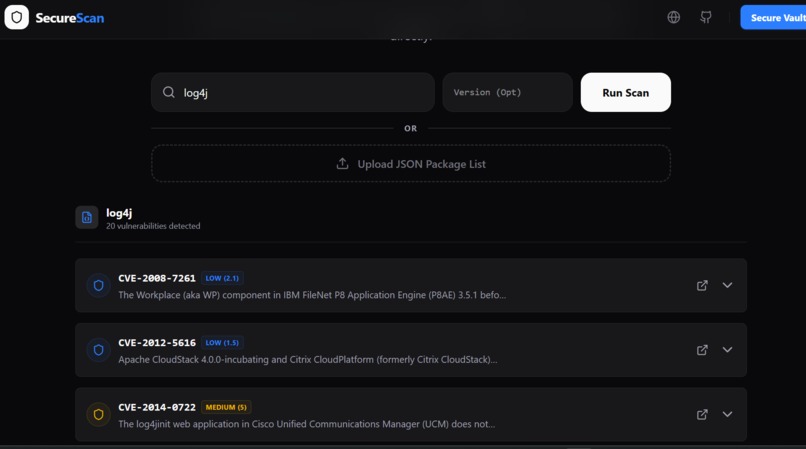Screen dimensions: 806x449
Task: Select the log4j results heading
Action: pyautogui.click(x=119, y=213)
